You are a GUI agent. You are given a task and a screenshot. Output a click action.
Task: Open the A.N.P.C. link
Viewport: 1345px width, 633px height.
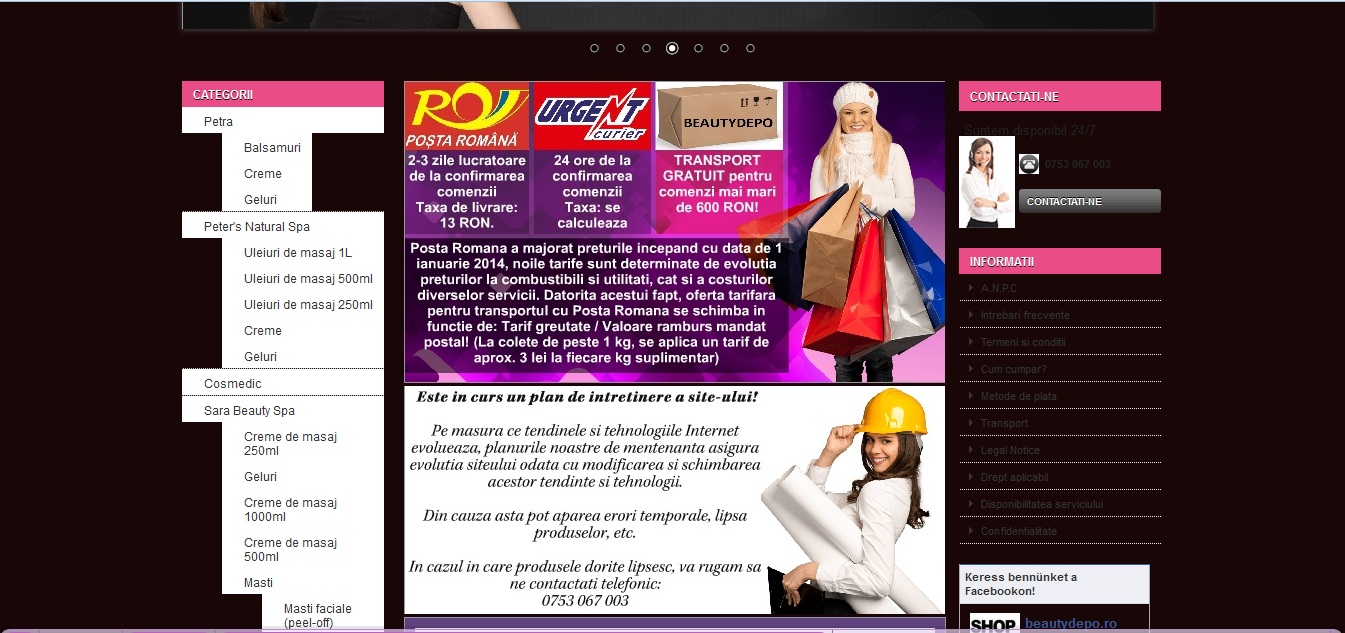999,288
